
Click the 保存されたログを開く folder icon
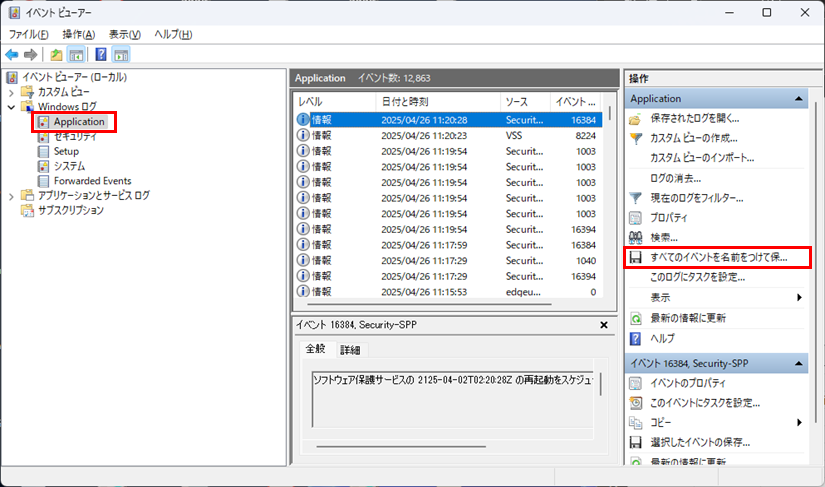(636, 119)
